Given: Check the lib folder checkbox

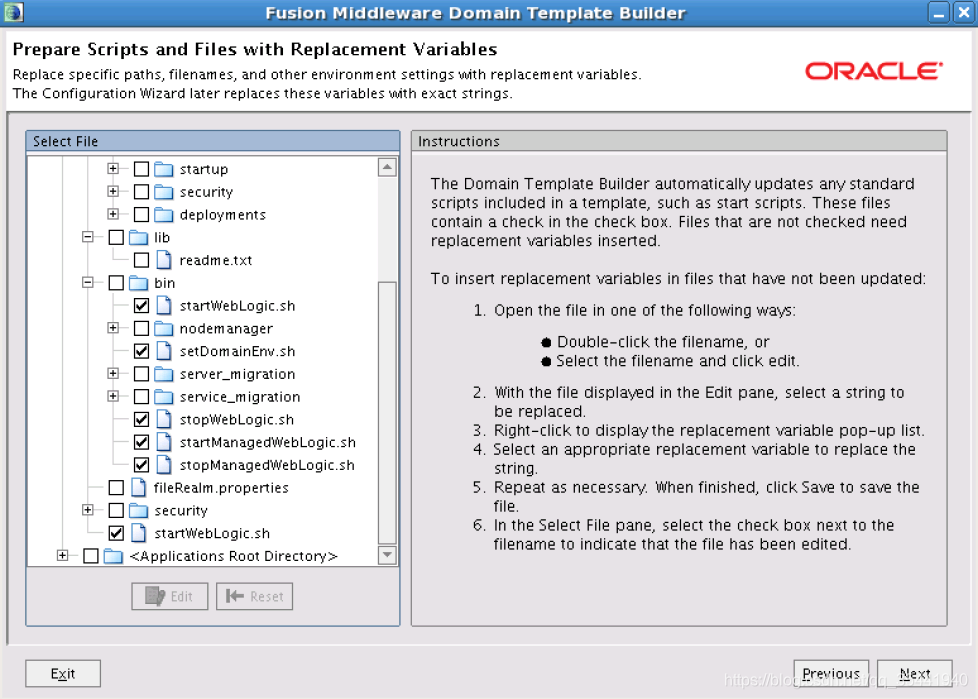Looking at the screenshot, I should (x=116, y=238).
